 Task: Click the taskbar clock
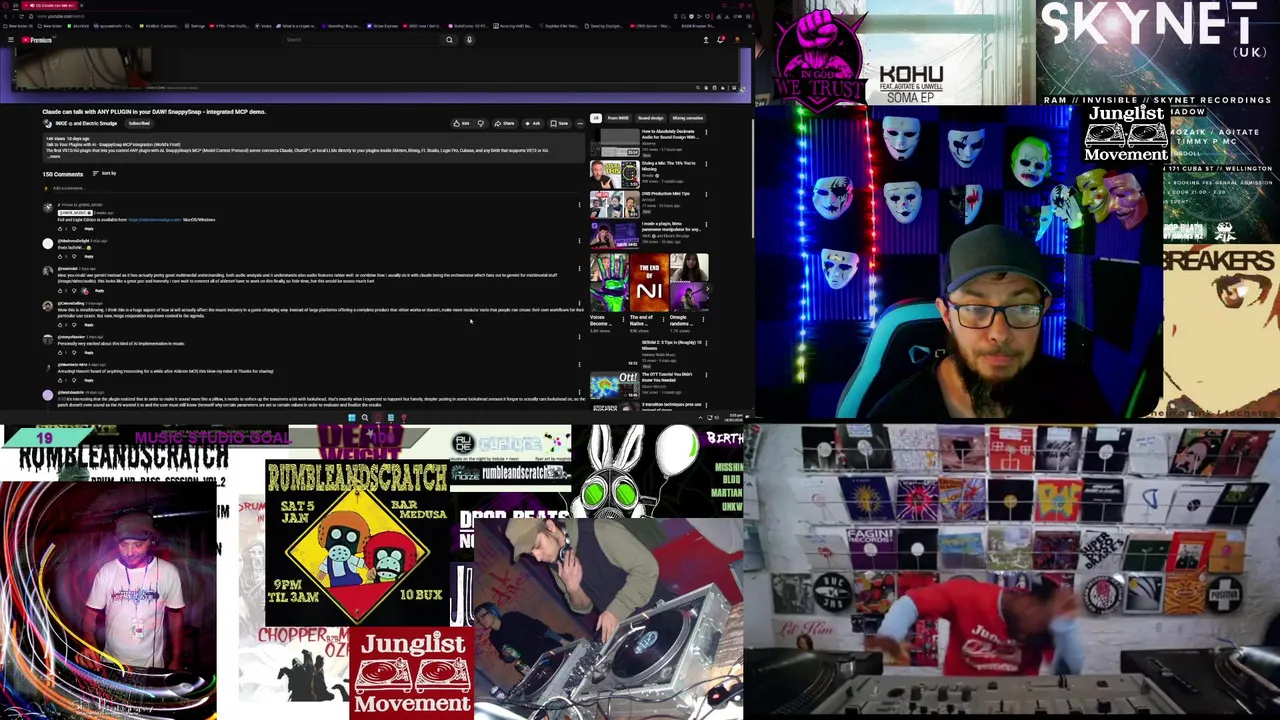[735, 417]
